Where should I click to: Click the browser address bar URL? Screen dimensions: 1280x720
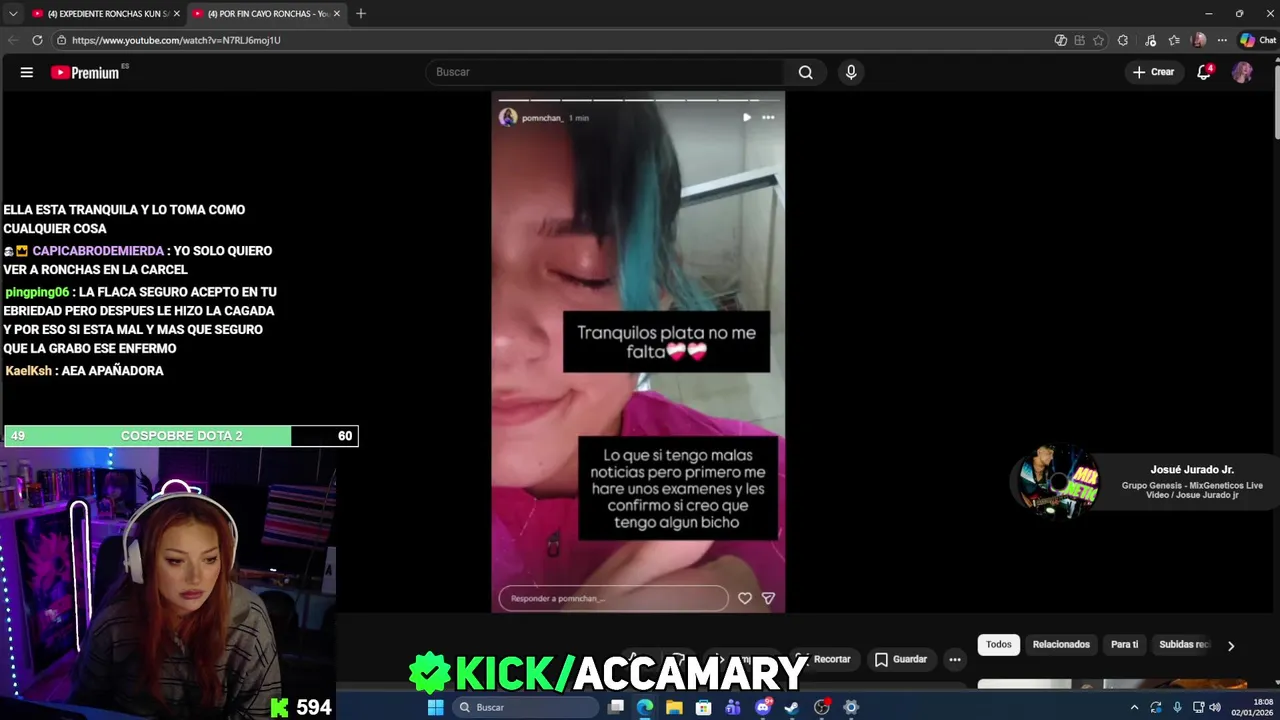point(176,40)
